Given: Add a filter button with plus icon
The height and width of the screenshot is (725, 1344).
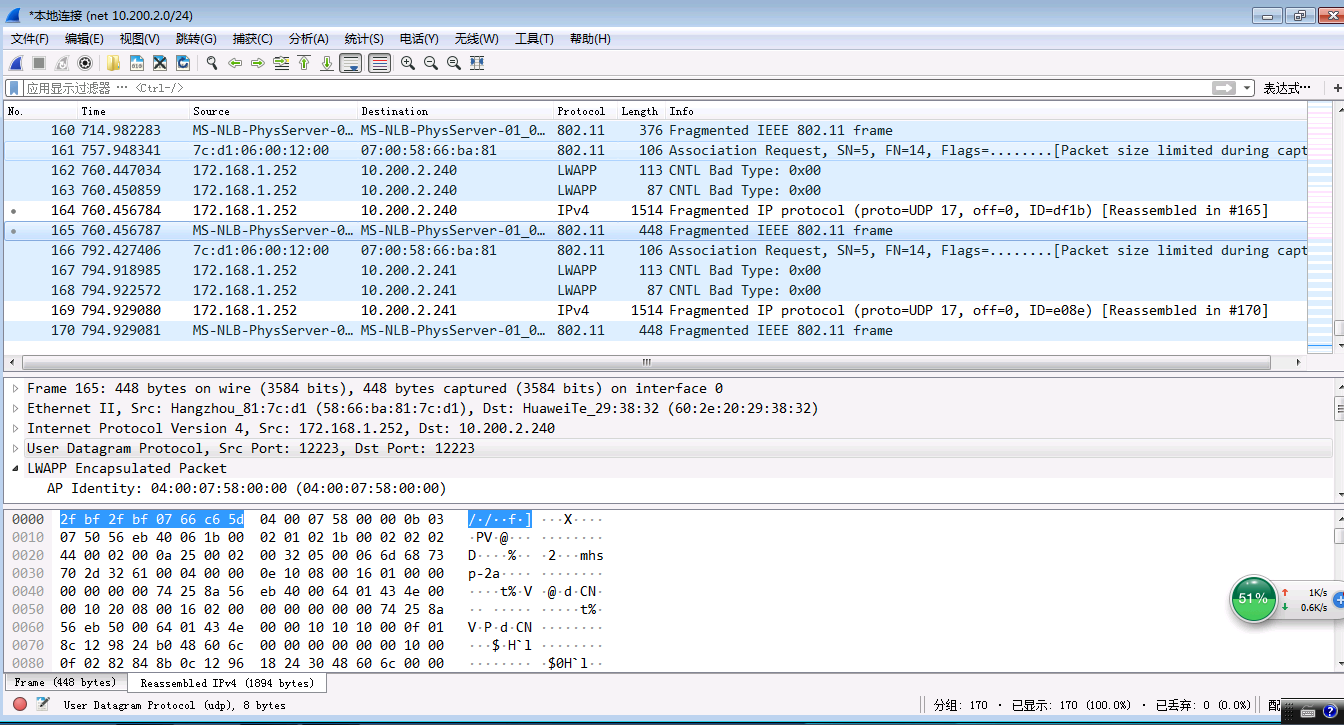Looking at the screenshot, I should [1337, 88].
